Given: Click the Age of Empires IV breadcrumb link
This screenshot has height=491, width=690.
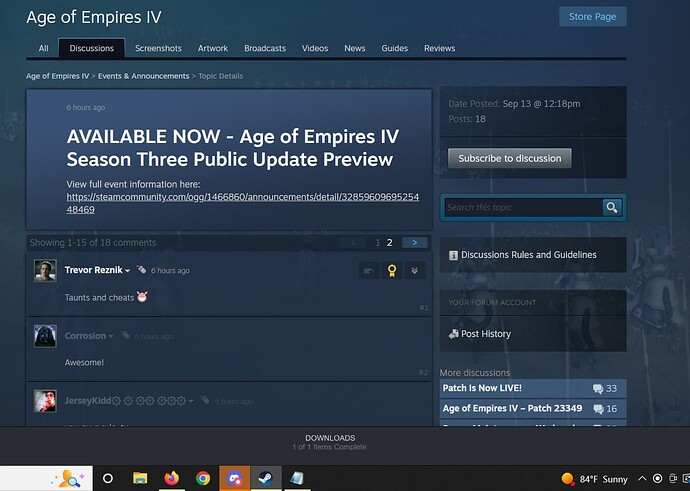Looking at the screenshot, I should tap(57, 76).
